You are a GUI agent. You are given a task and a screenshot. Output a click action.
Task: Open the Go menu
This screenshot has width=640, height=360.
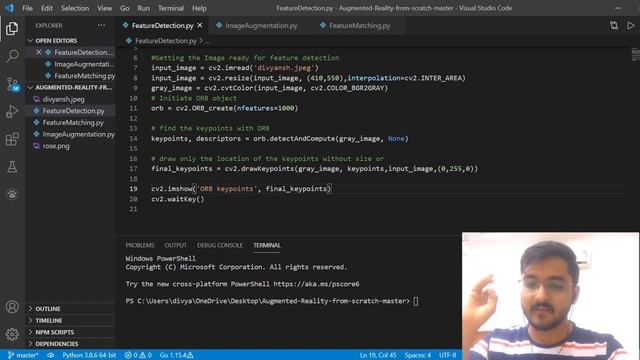point(124,8)
